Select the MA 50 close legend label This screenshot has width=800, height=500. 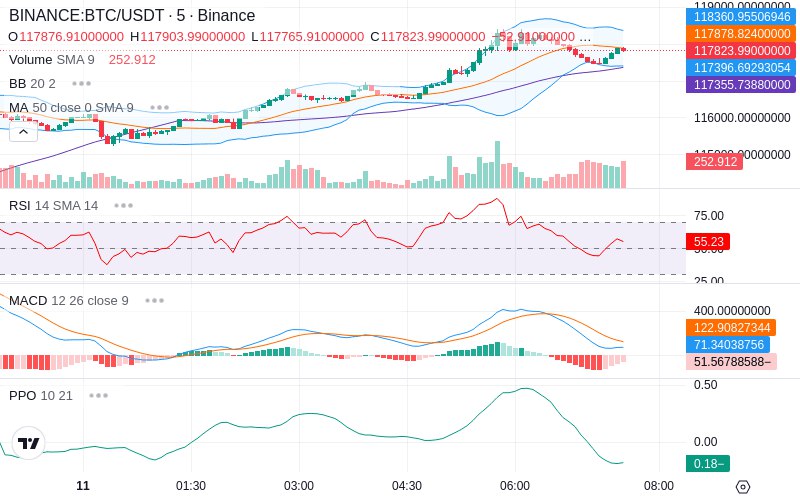pyautogui.click(x=71, y=108)
